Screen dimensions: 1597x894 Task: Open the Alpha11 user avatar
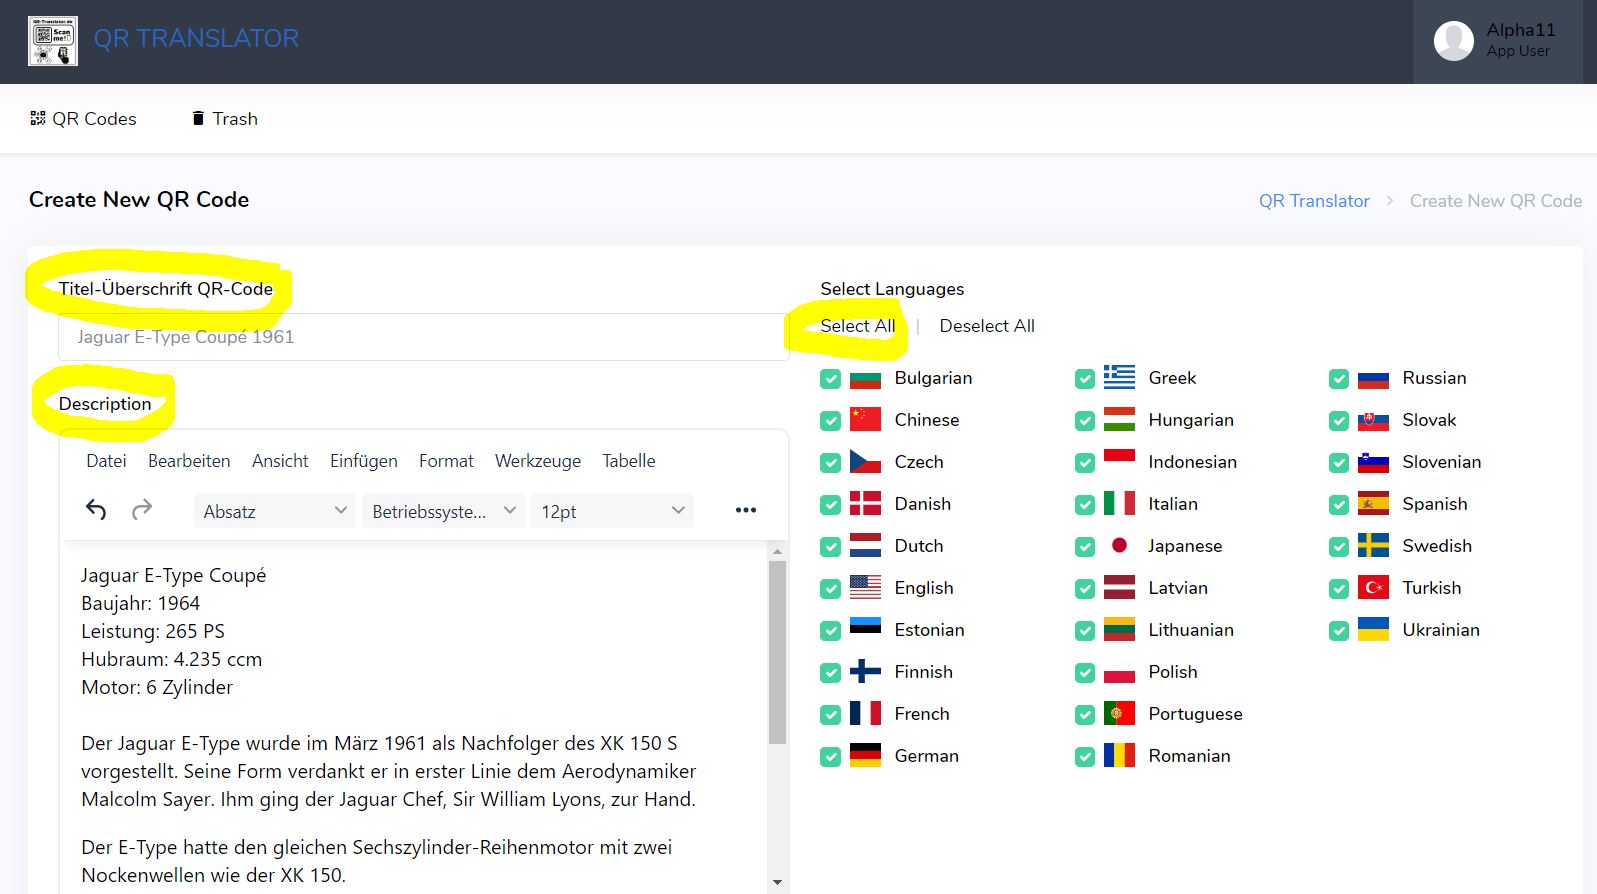point(1453,41)
